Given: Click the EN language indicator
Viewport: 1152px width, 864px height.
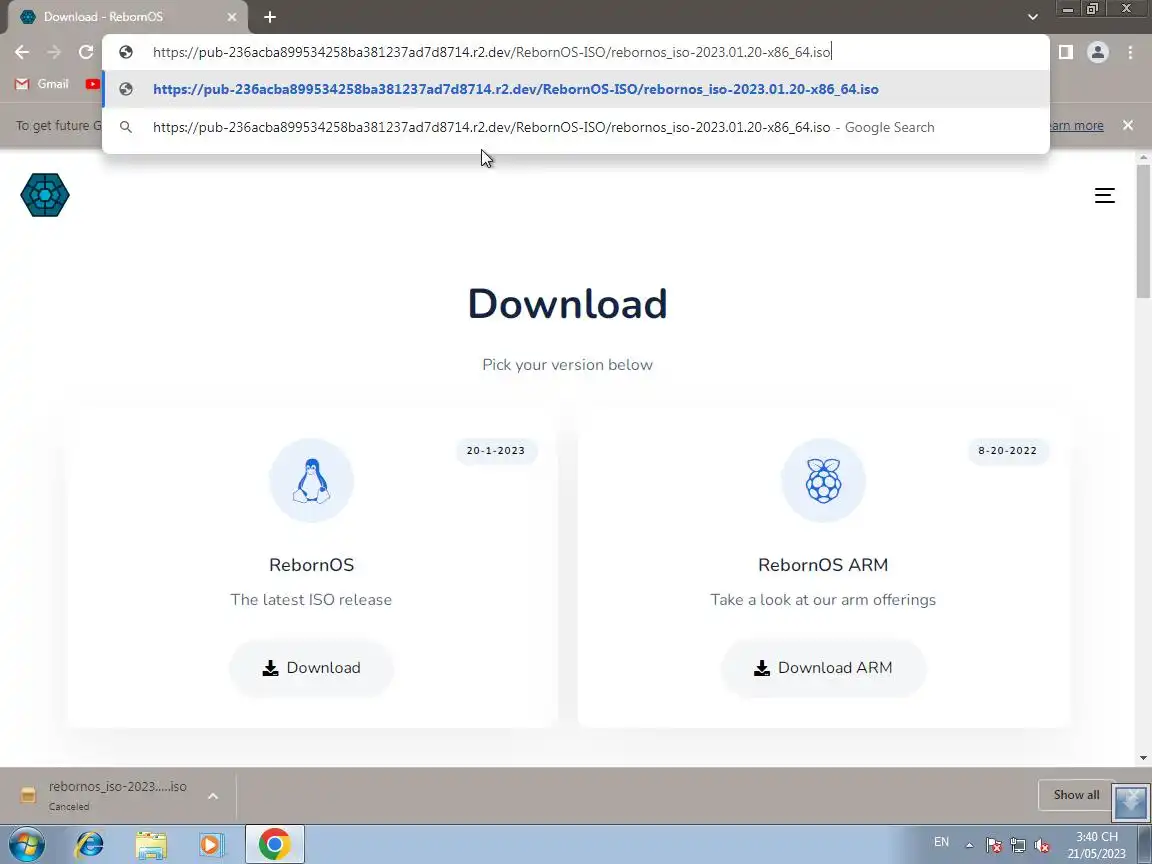Looking at the screenshot, I should [x=941, y=842].
